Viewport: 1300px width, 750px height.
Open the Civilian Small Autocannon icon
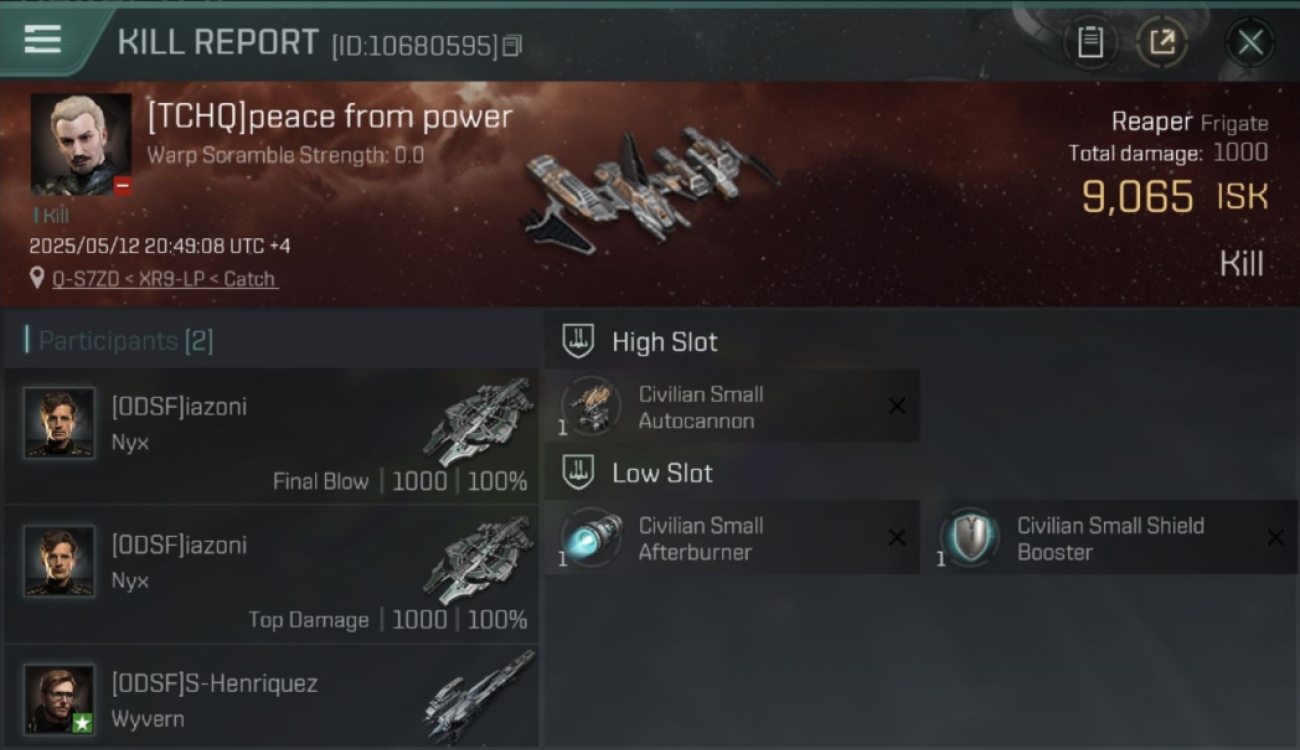click(591, 406)
